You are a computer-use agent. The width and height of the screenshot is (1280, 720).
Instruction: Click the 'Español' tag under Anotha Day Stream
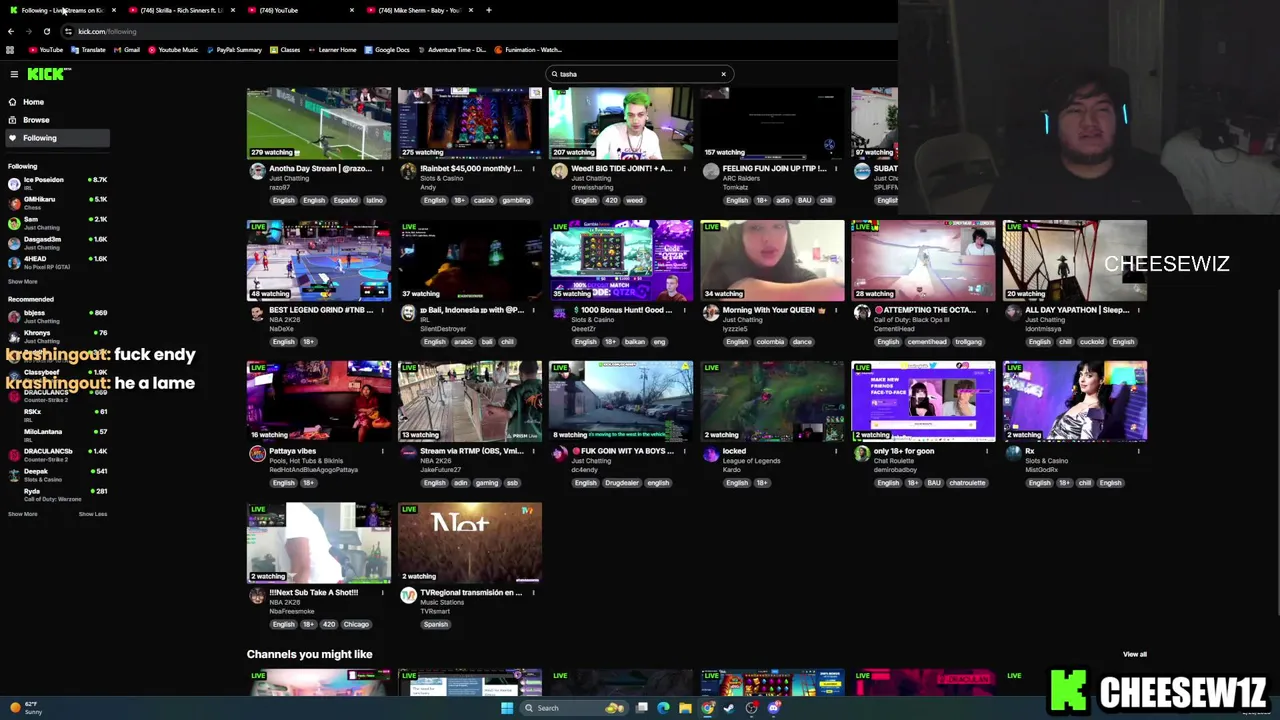point(345,200)
